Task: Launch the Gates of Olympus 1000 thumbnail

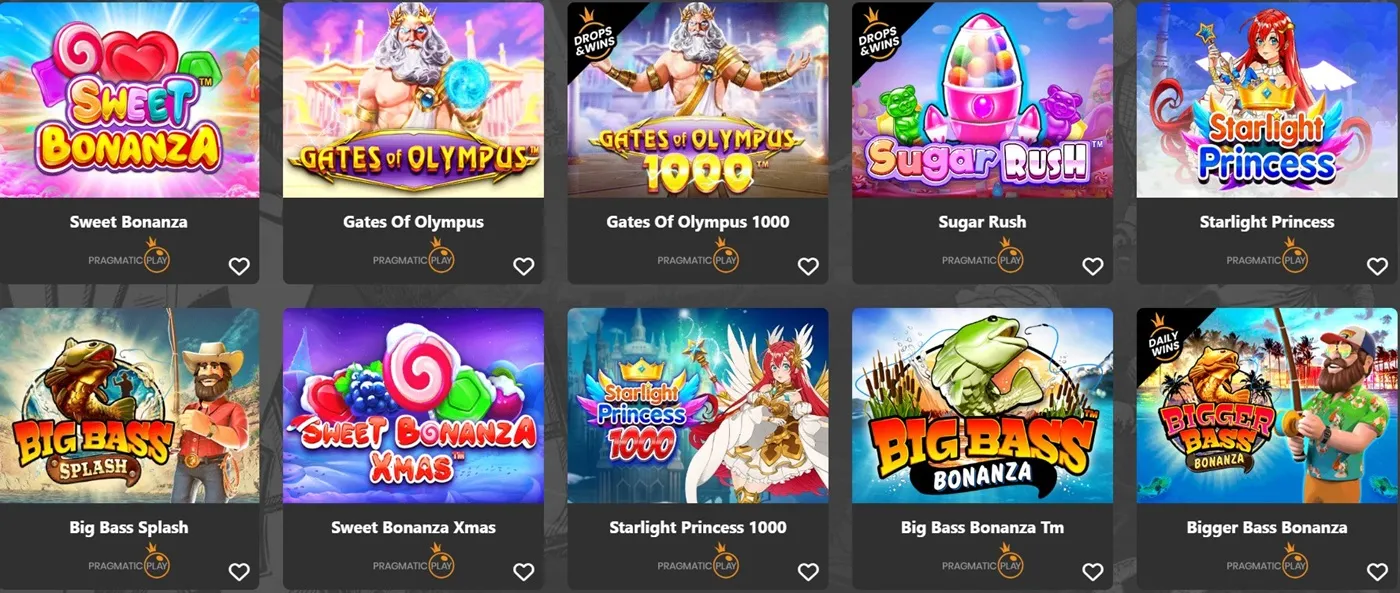Action: pyautogui.click(x=698, y=100)
